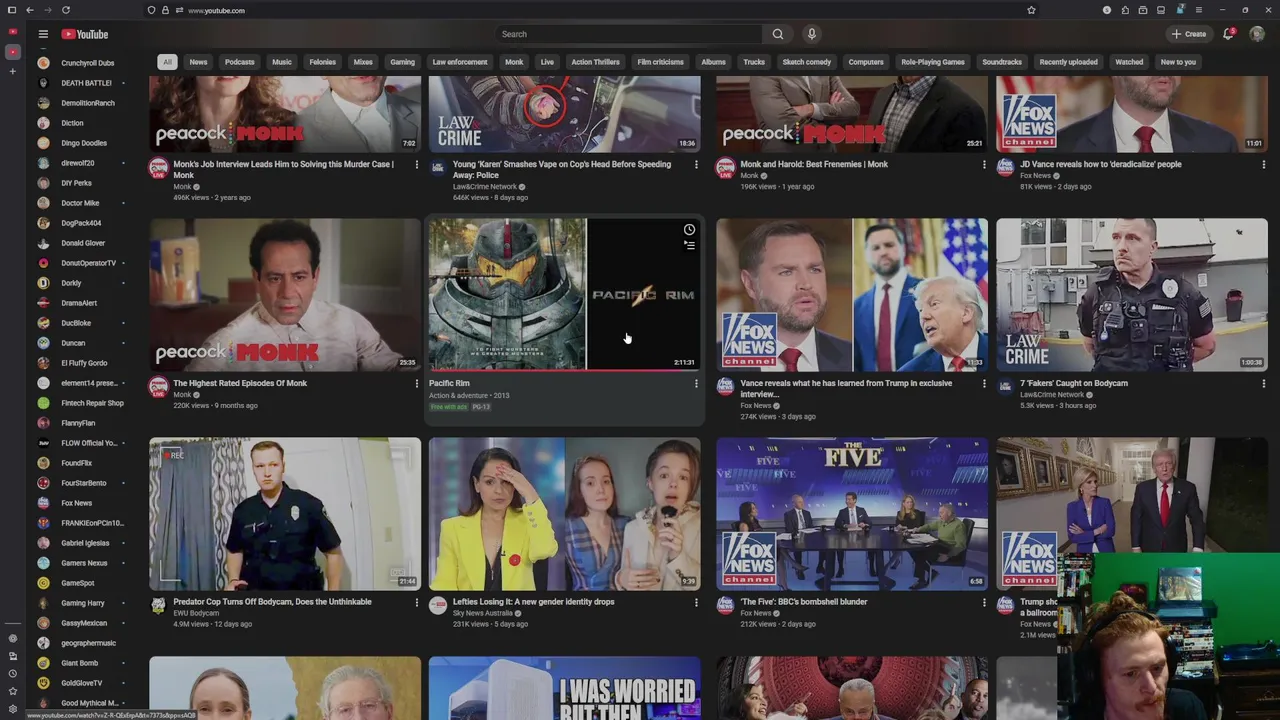Filter feed by Law enforcement chip
1280x720 pixels.
[x=460, y=62]
